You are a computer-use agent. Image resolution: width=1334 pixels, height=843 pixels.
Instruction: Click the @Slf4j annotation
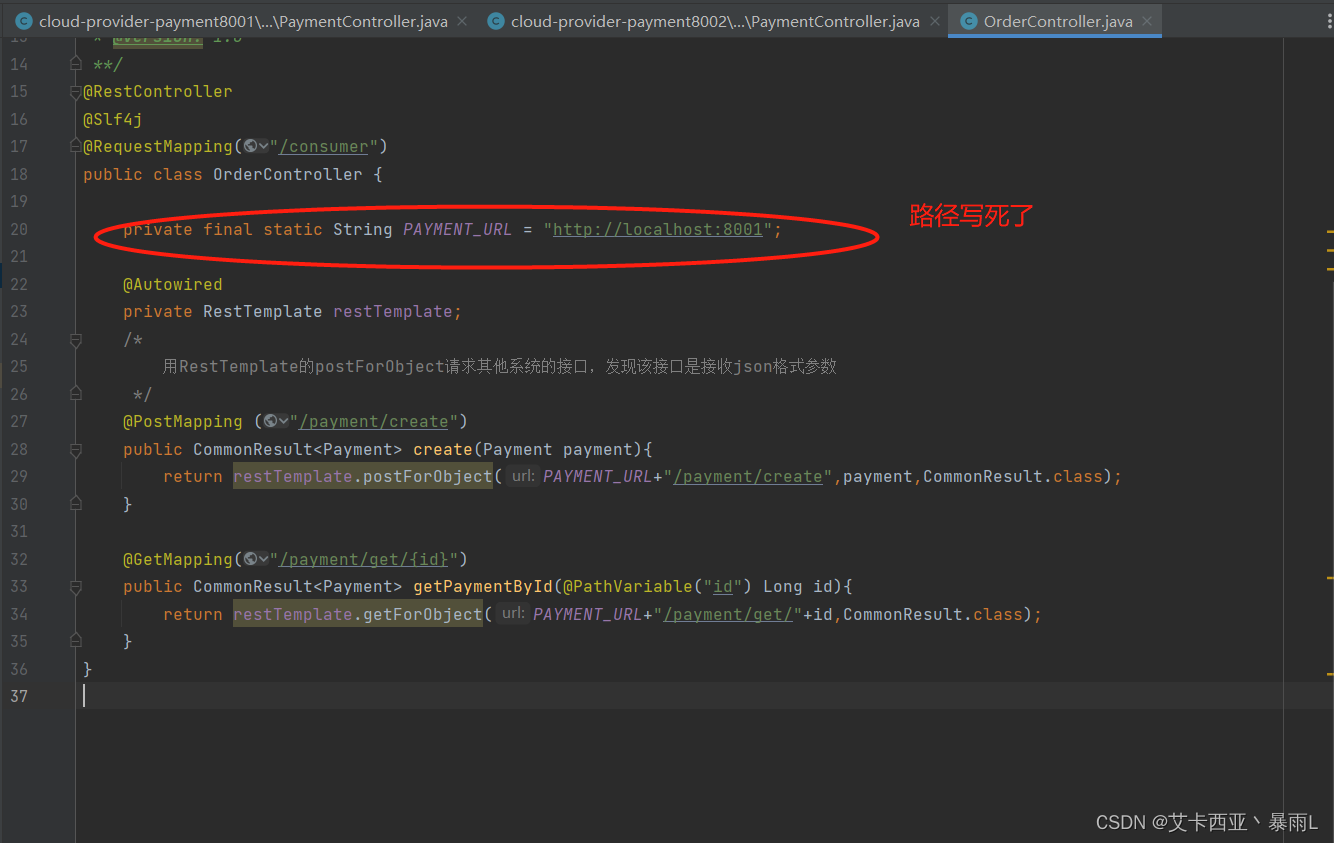tap(113, 119)
